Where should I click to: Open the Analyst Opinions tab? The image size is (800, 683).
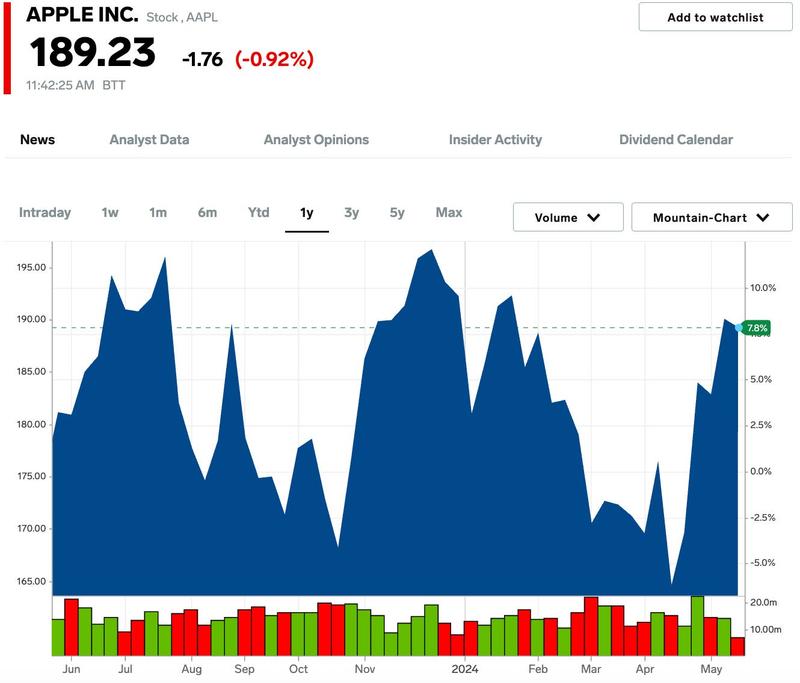(x=316, y=139)
